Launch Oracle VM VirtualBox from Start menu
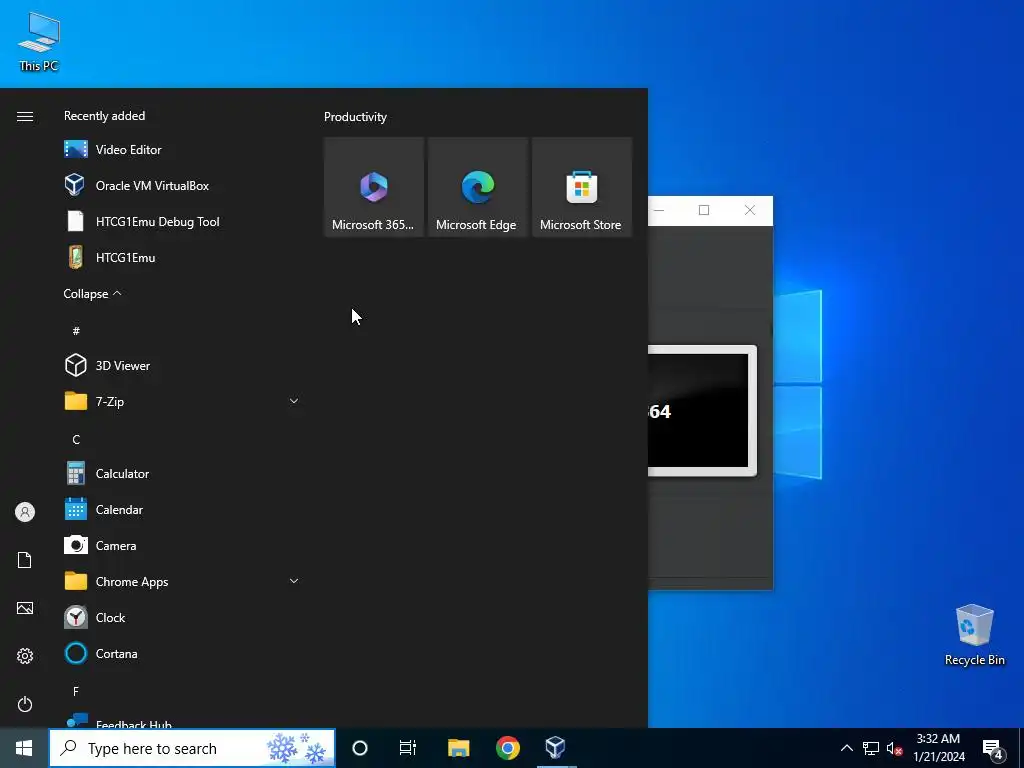Image resolution: width=1024 pixels, height=768 pixels. tap(182, 185)
